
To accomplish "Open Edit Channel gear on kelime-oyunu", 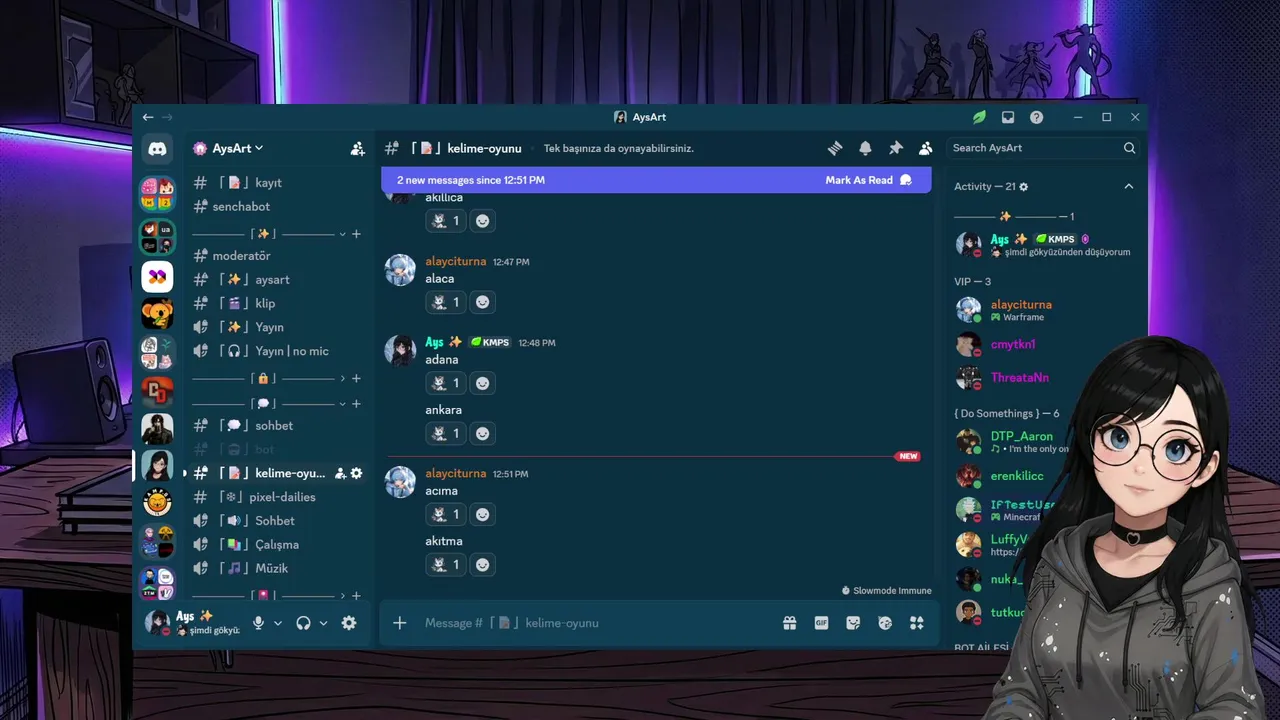I will (357, 473).
